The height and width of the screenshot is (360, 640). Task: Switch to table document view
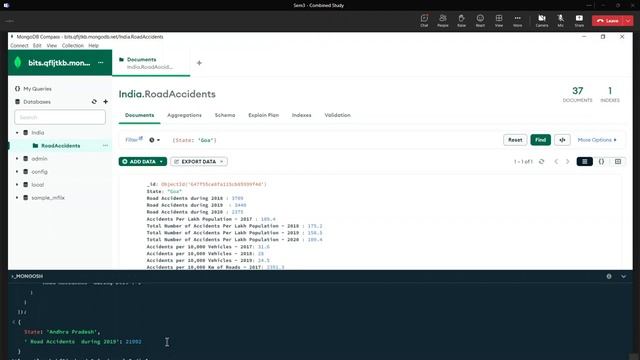tap(618, 162)
